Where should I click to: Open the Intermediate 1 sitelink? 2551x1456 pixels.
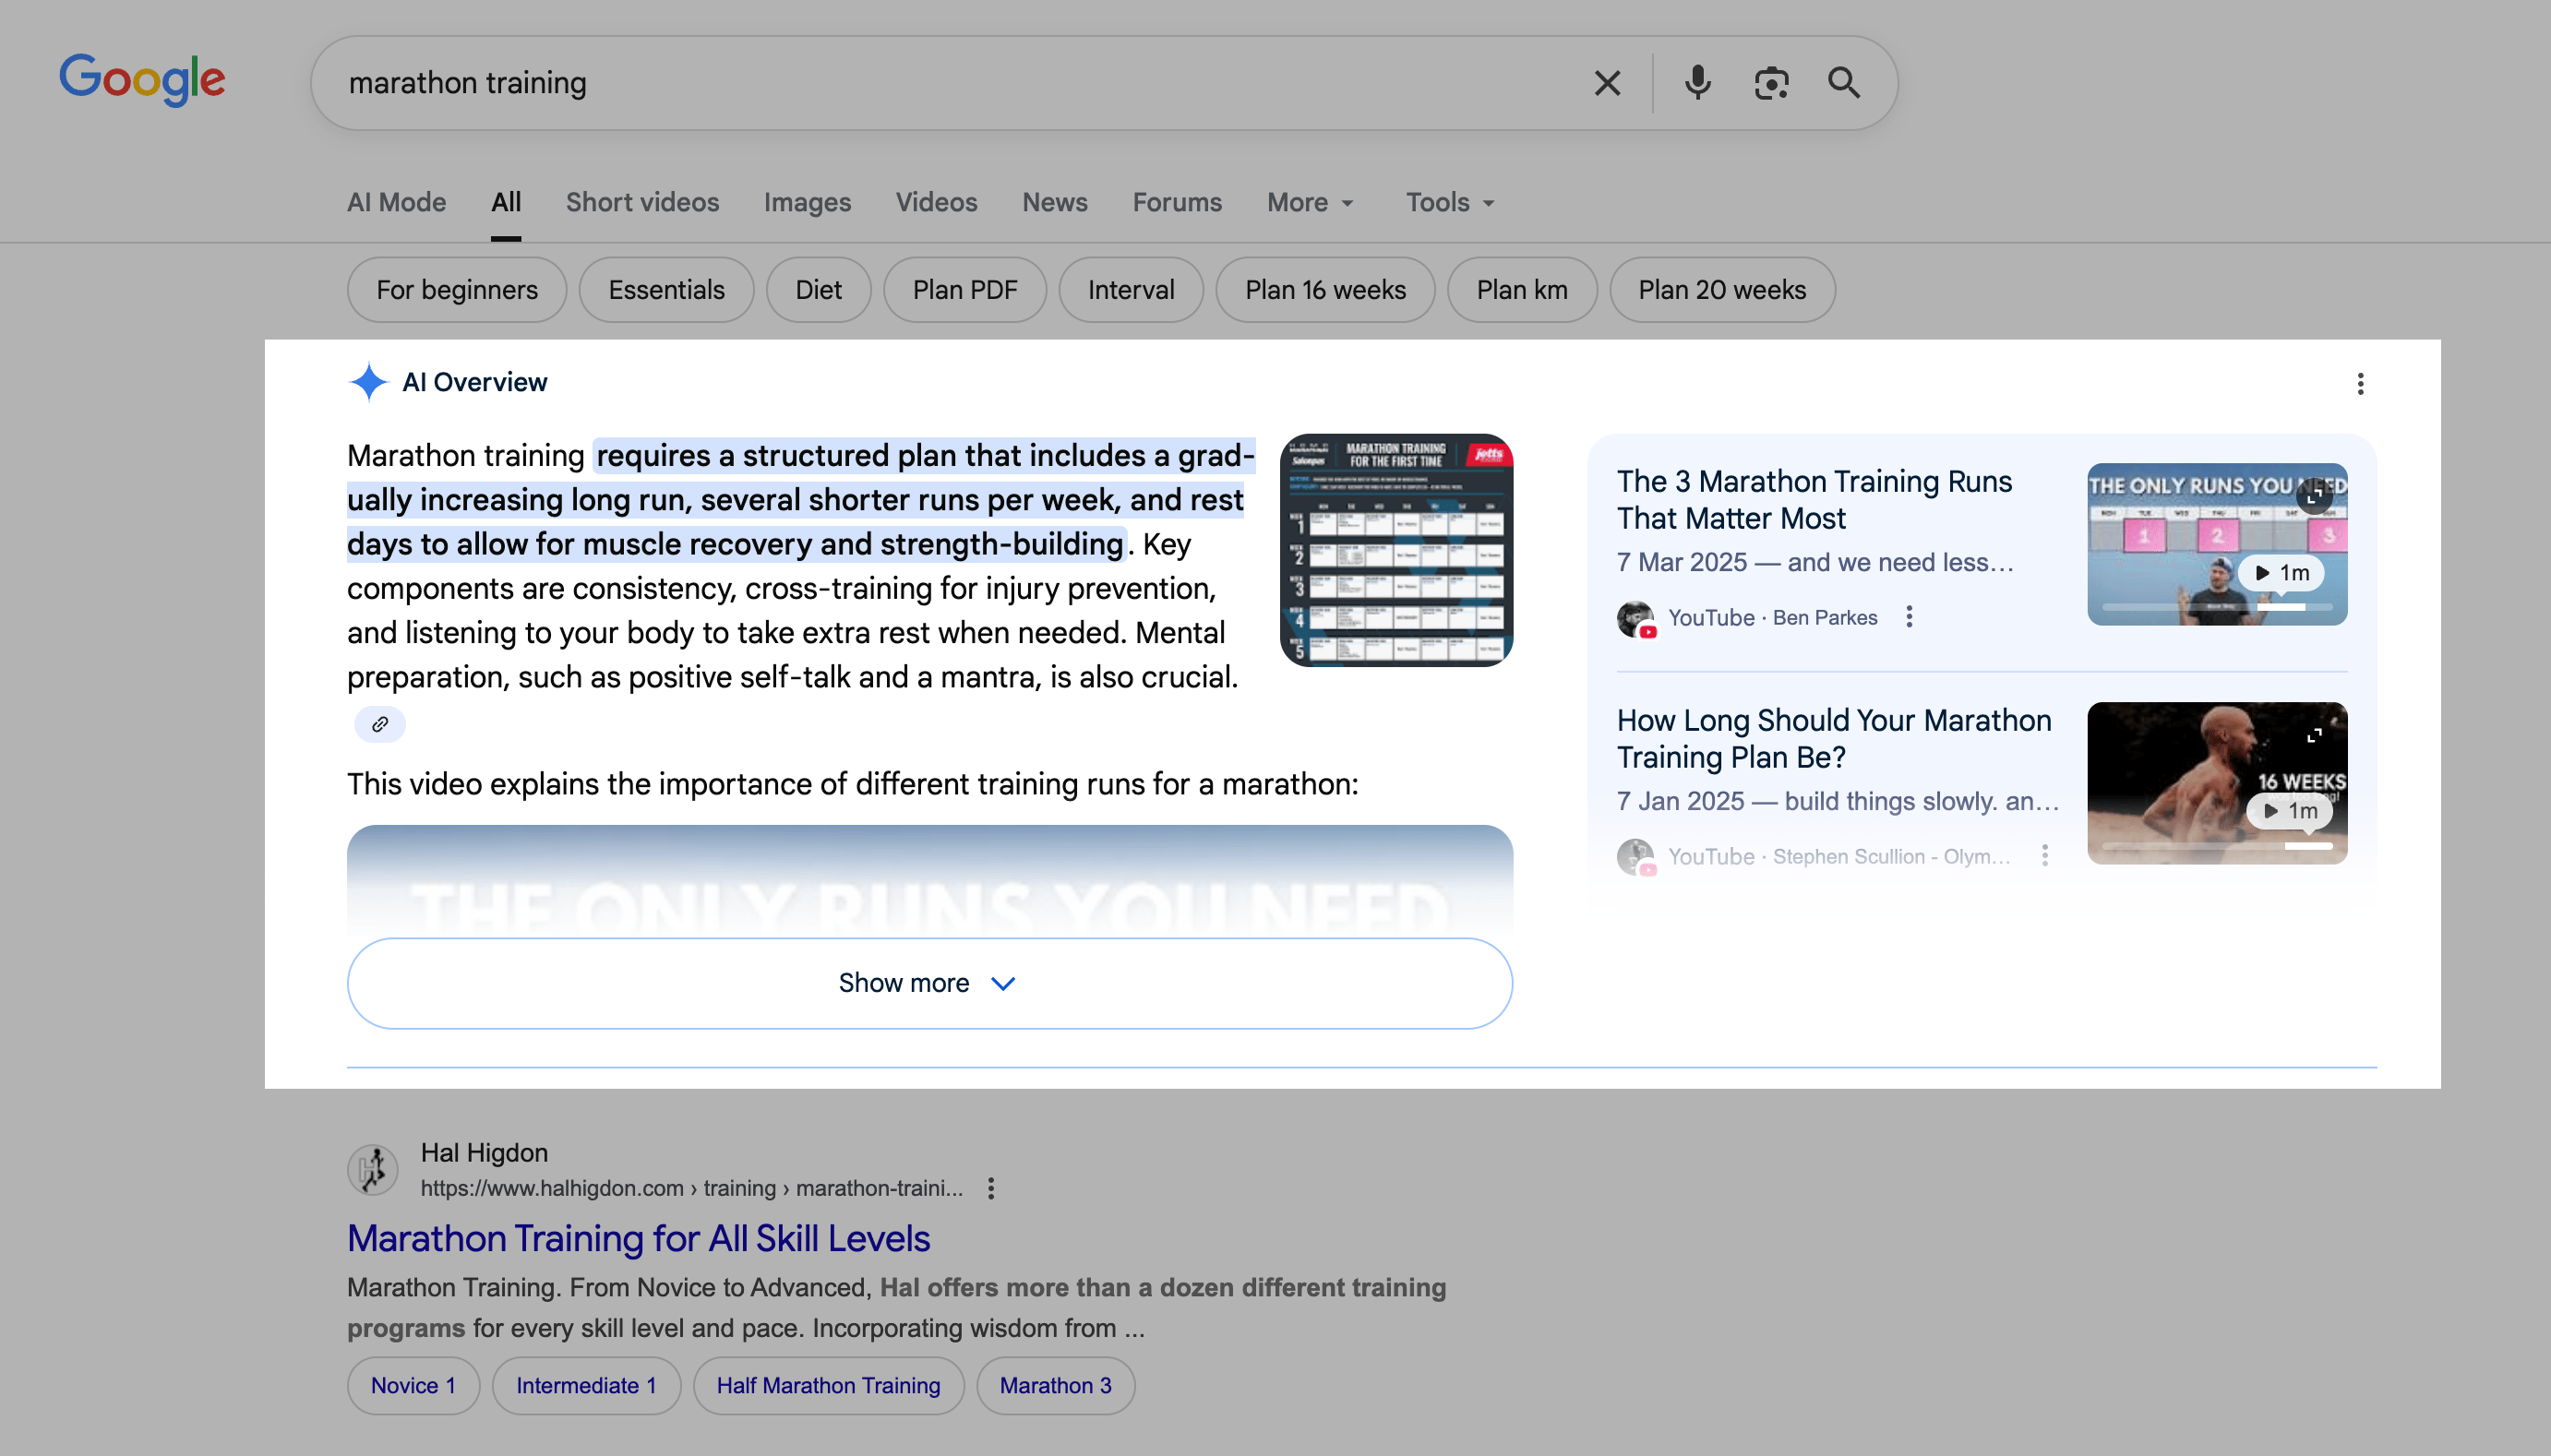(586, 1385)
